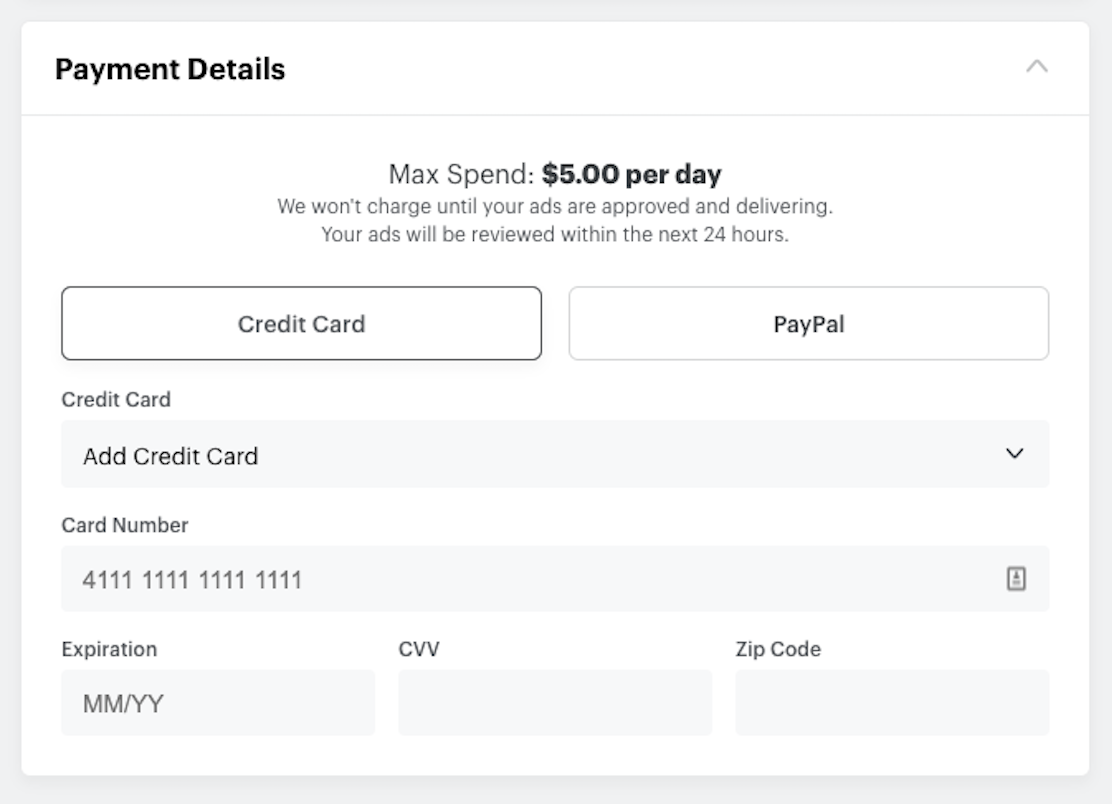Image resolution: width=1112 pixels, height=804 pixels.
Task: Click the Zip Code field label
Action: click(x=778, y=649)
